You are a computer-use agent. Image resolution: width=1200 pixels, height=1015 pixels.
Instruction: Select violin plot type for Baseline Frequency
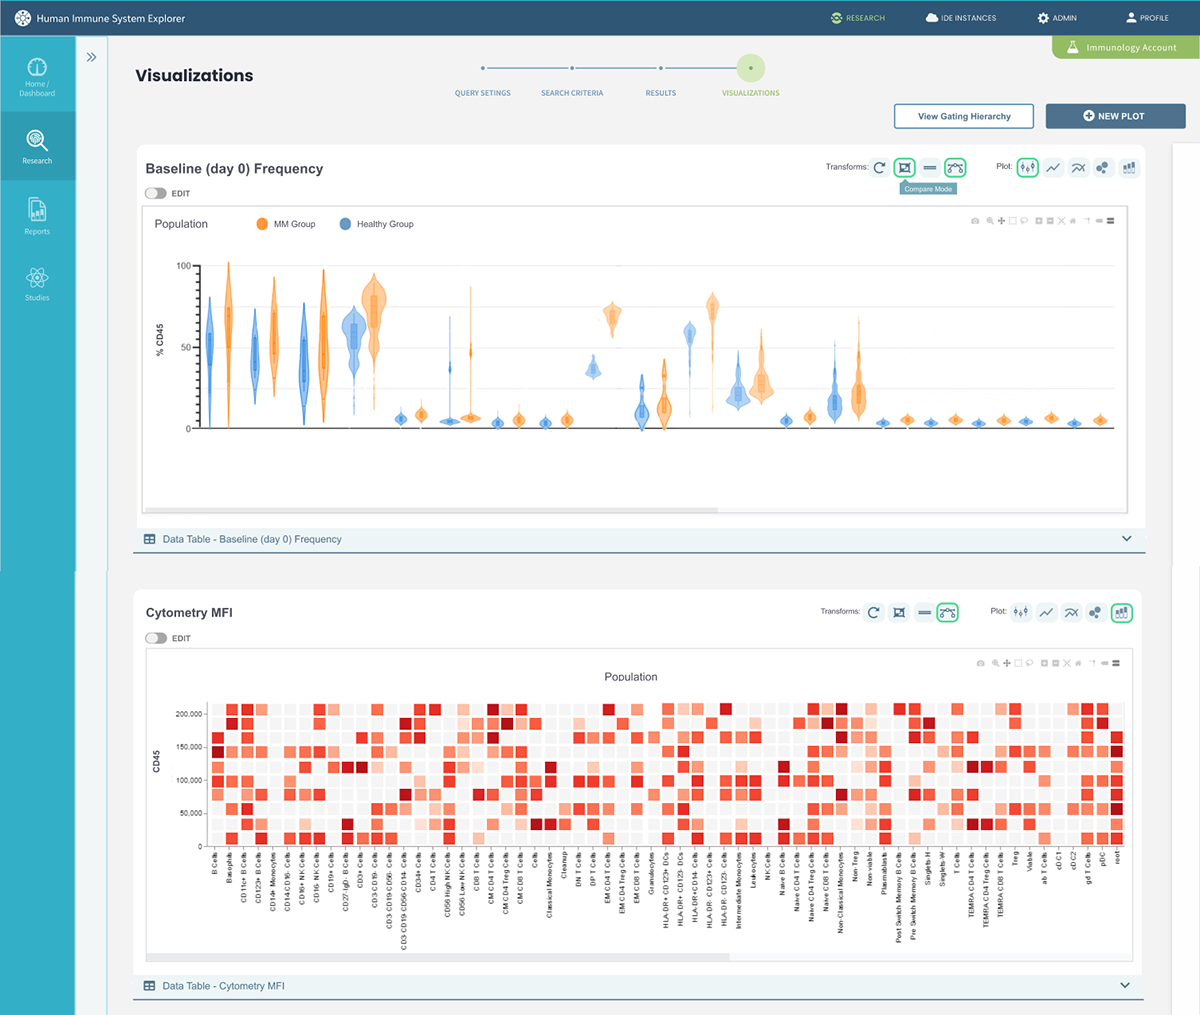point(1027,168)
